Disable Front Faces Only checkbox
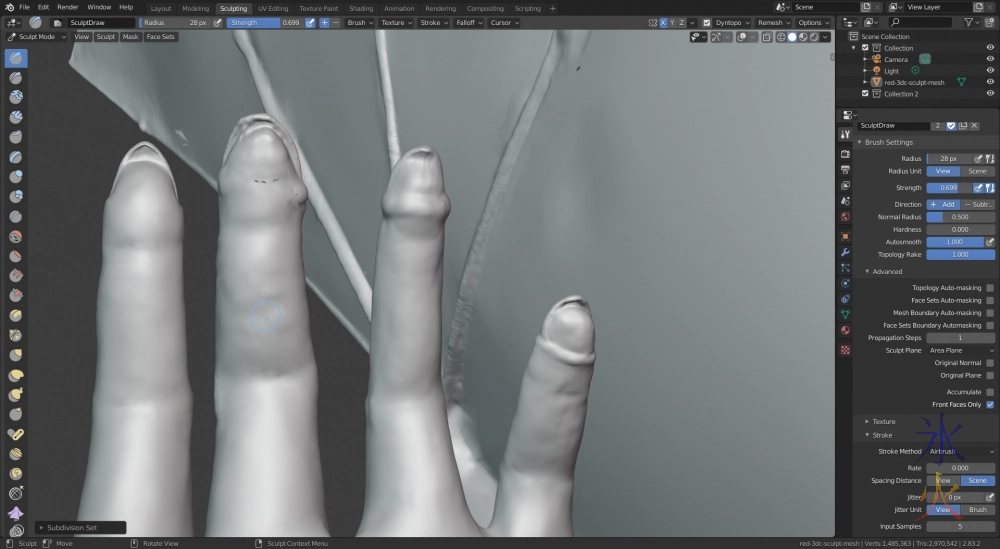The height and width of the screenshot is (549, 1000). click(990, 404)
